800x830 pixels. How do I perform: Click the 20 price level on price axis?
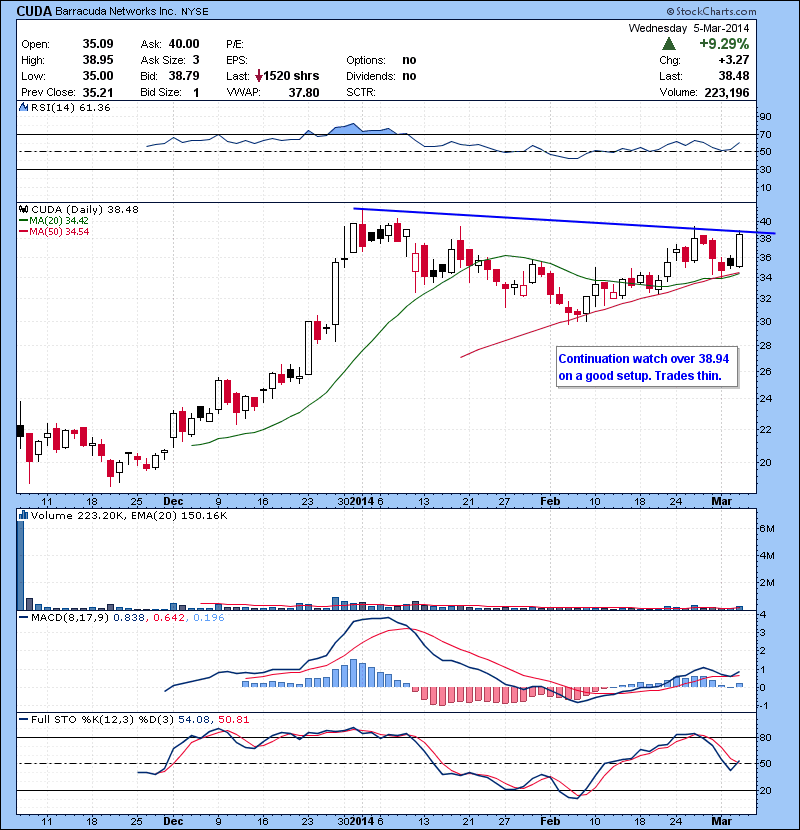[x=765, y=463]
